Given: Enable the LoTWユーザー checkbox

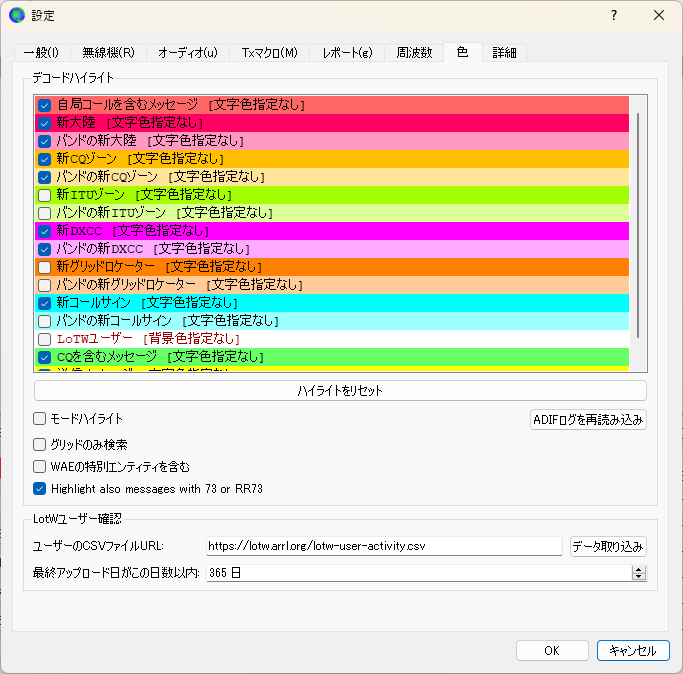Looking at the screenshot, I should click(x=44, y=339).
